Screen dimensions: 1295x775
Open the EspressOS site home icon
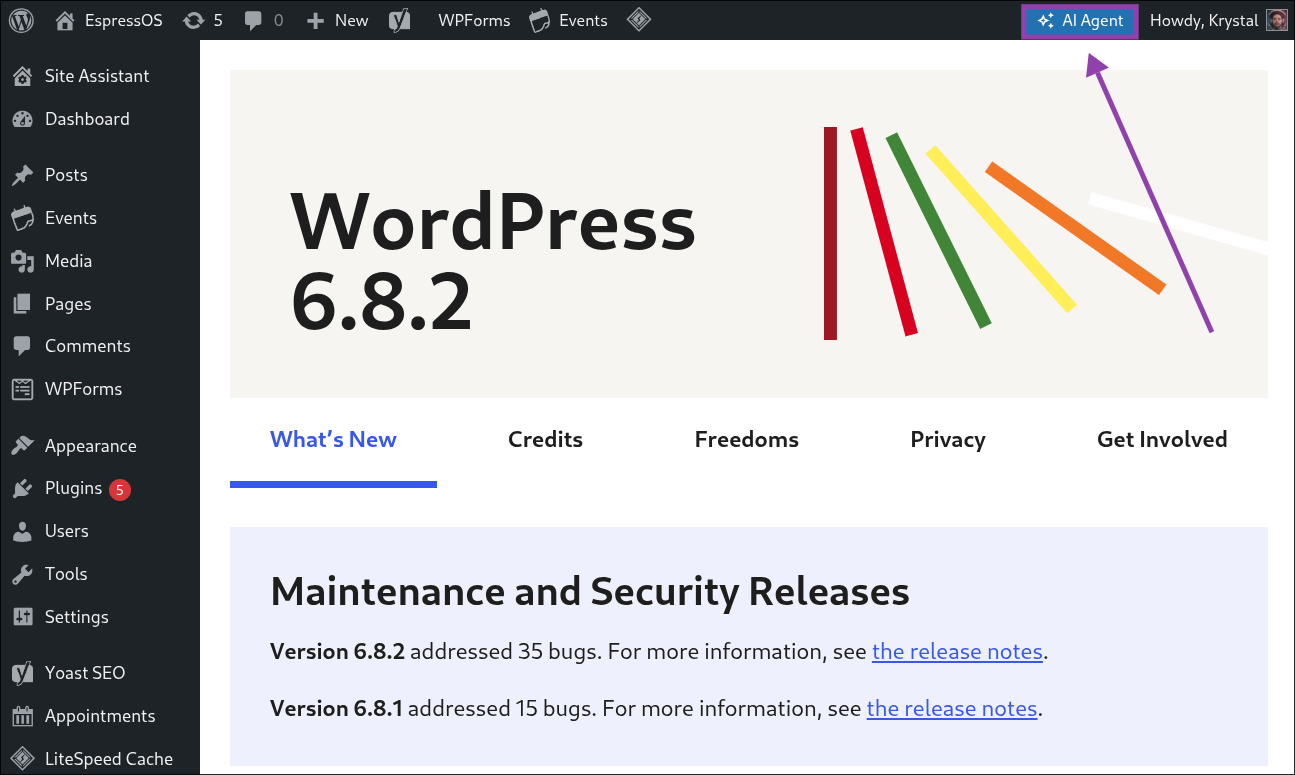pos(65,20)
